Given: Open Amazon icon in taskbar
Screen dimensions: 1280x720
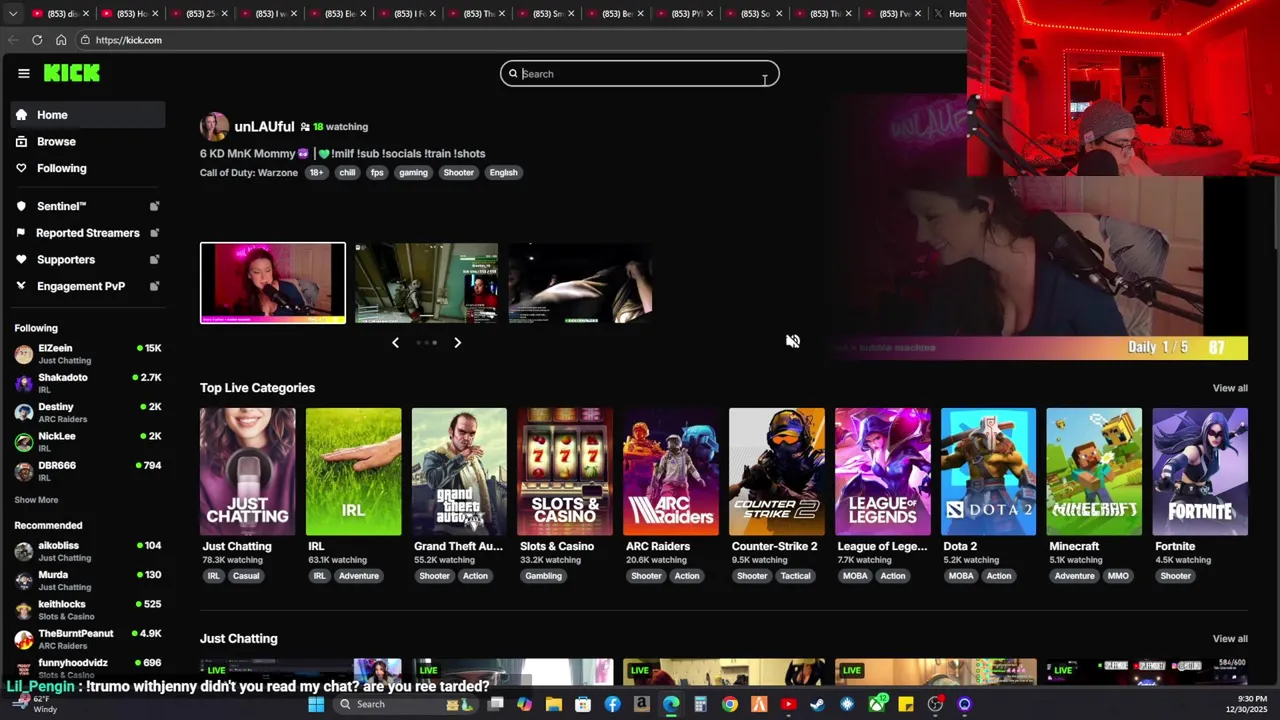Looking at the screenshot, I should click(x=641, y=704).
